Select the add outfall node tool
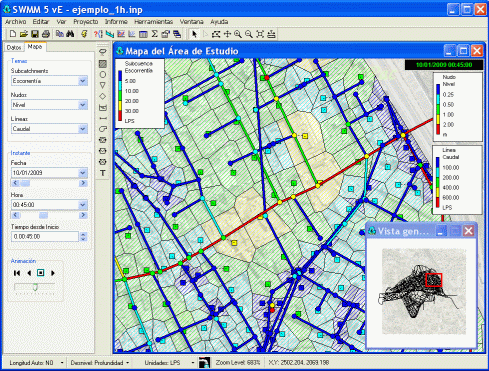The width and height of the screenshot is (489, 371). tap(103, 85)
